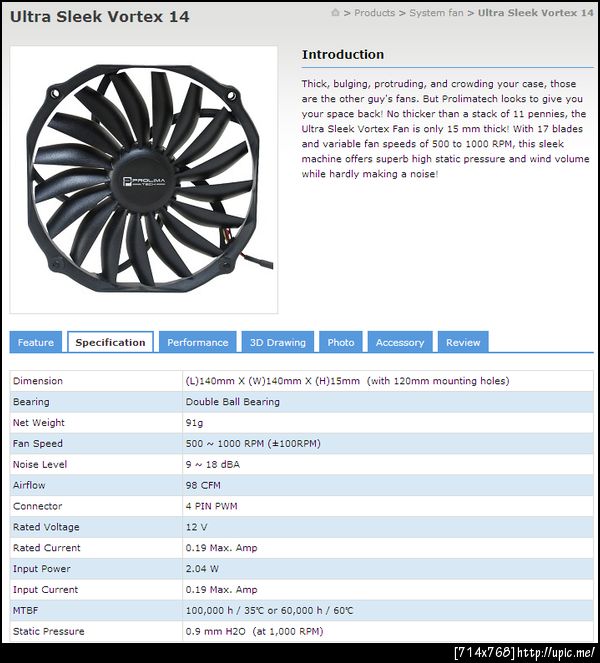Viewport: 600px width, 663px height.
Task: Click the Introduction heading
Action: (343, 55)
